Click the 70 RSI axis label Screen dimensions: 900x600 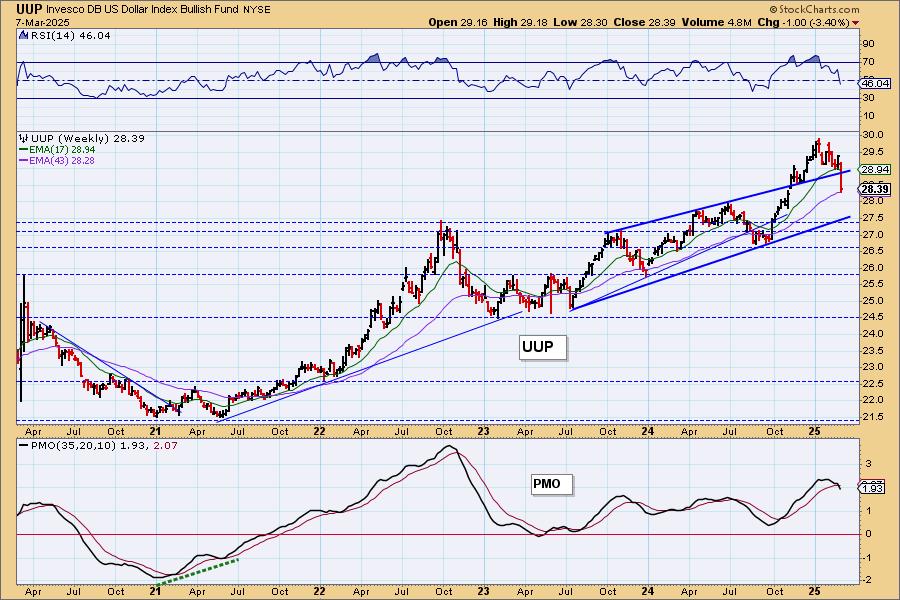pyautogui.click(x=868, y=62)
